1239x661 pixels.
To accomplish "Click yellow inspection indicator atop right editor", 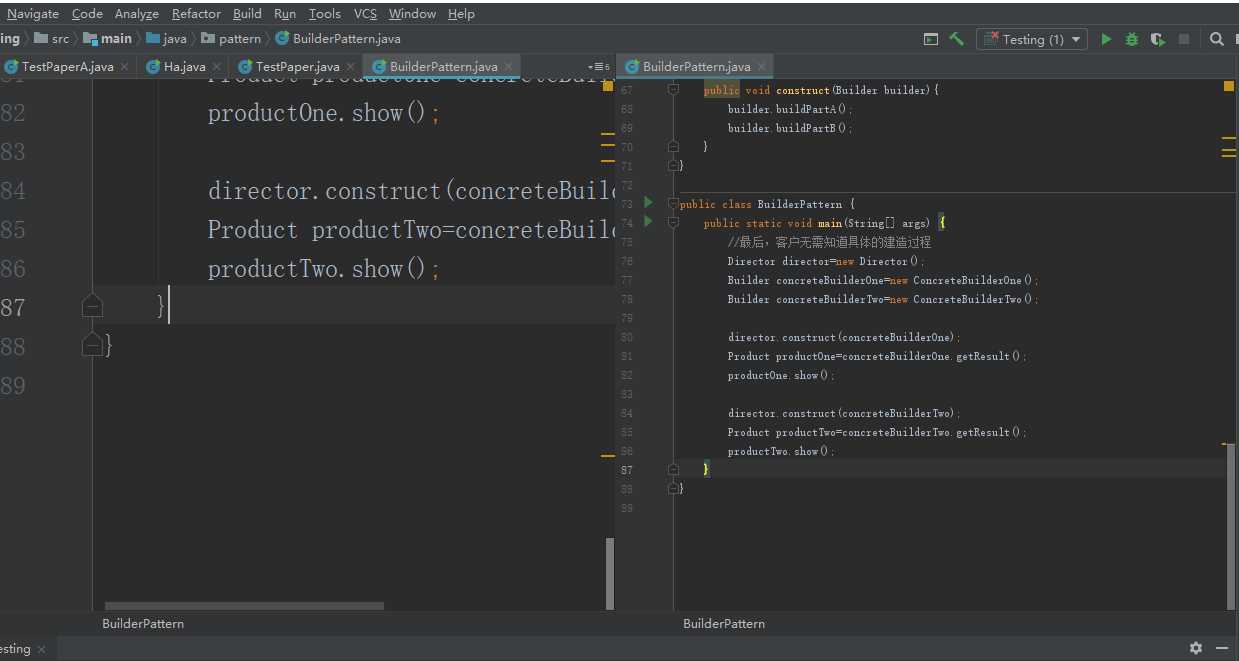I will tap(1229, 87).
